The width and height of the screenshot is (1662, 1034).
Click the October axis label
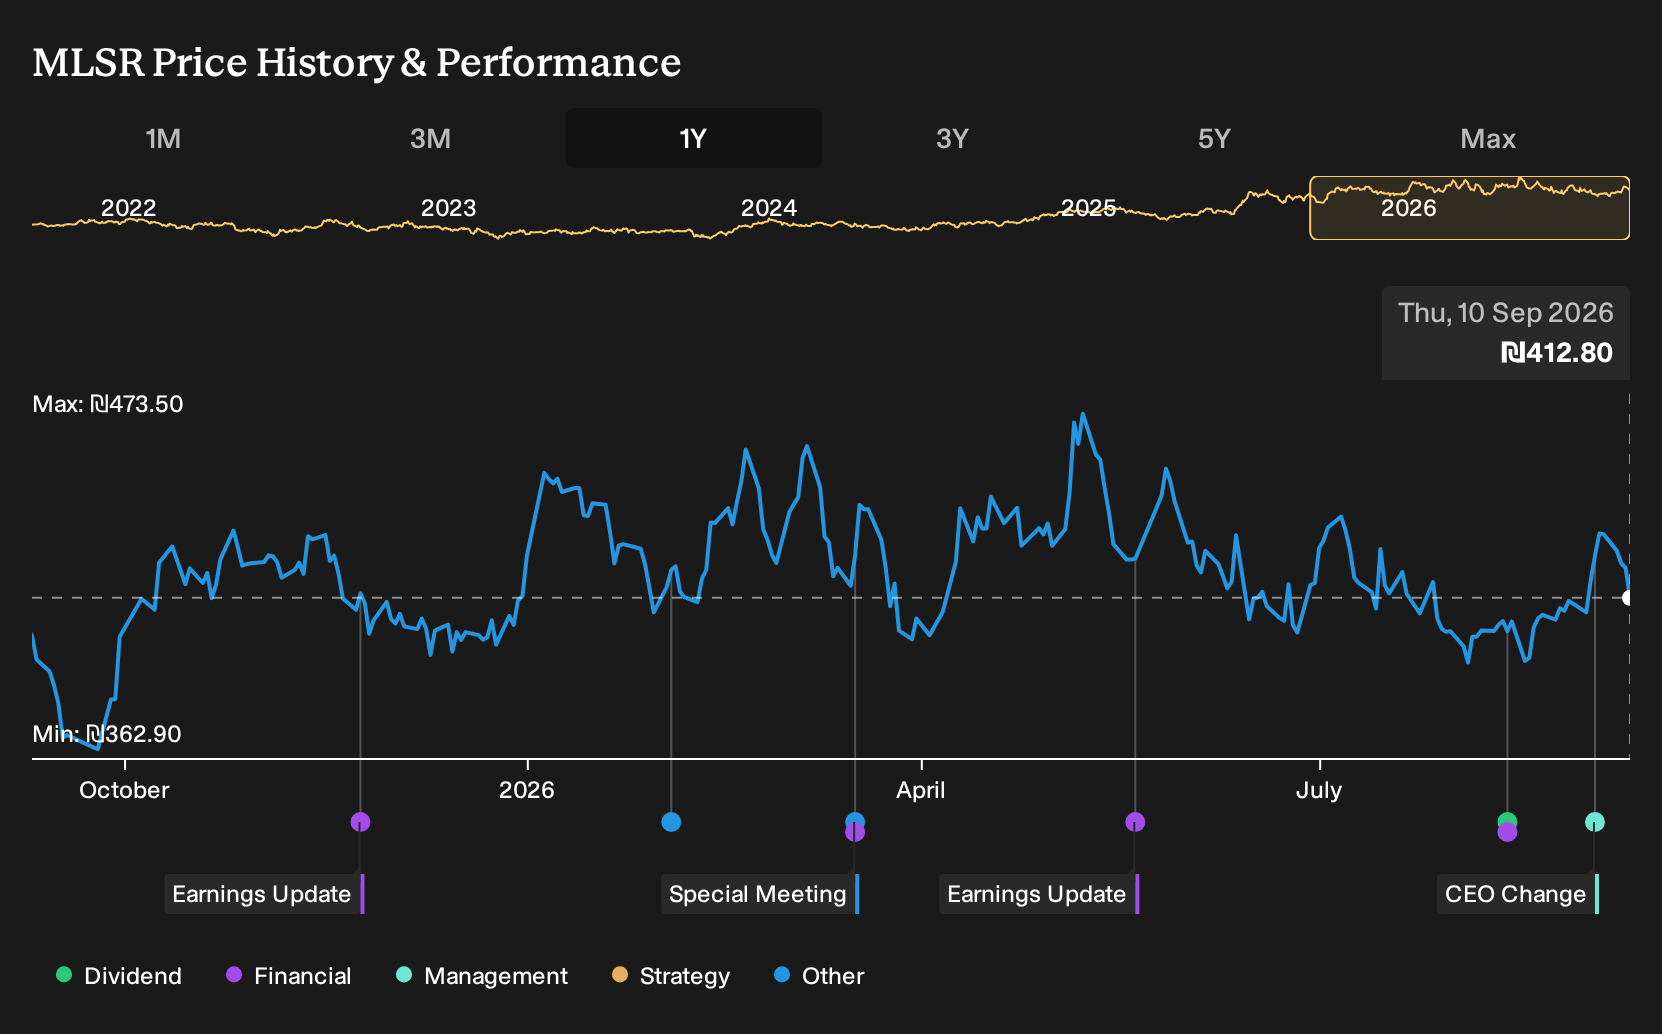pos(124,790)
